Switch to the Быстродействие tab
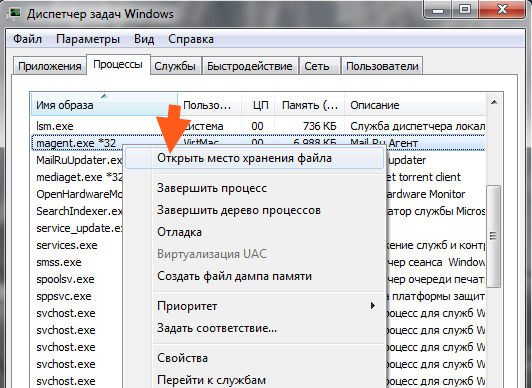The width and height of the screenshot is (532, 388). 250,66
